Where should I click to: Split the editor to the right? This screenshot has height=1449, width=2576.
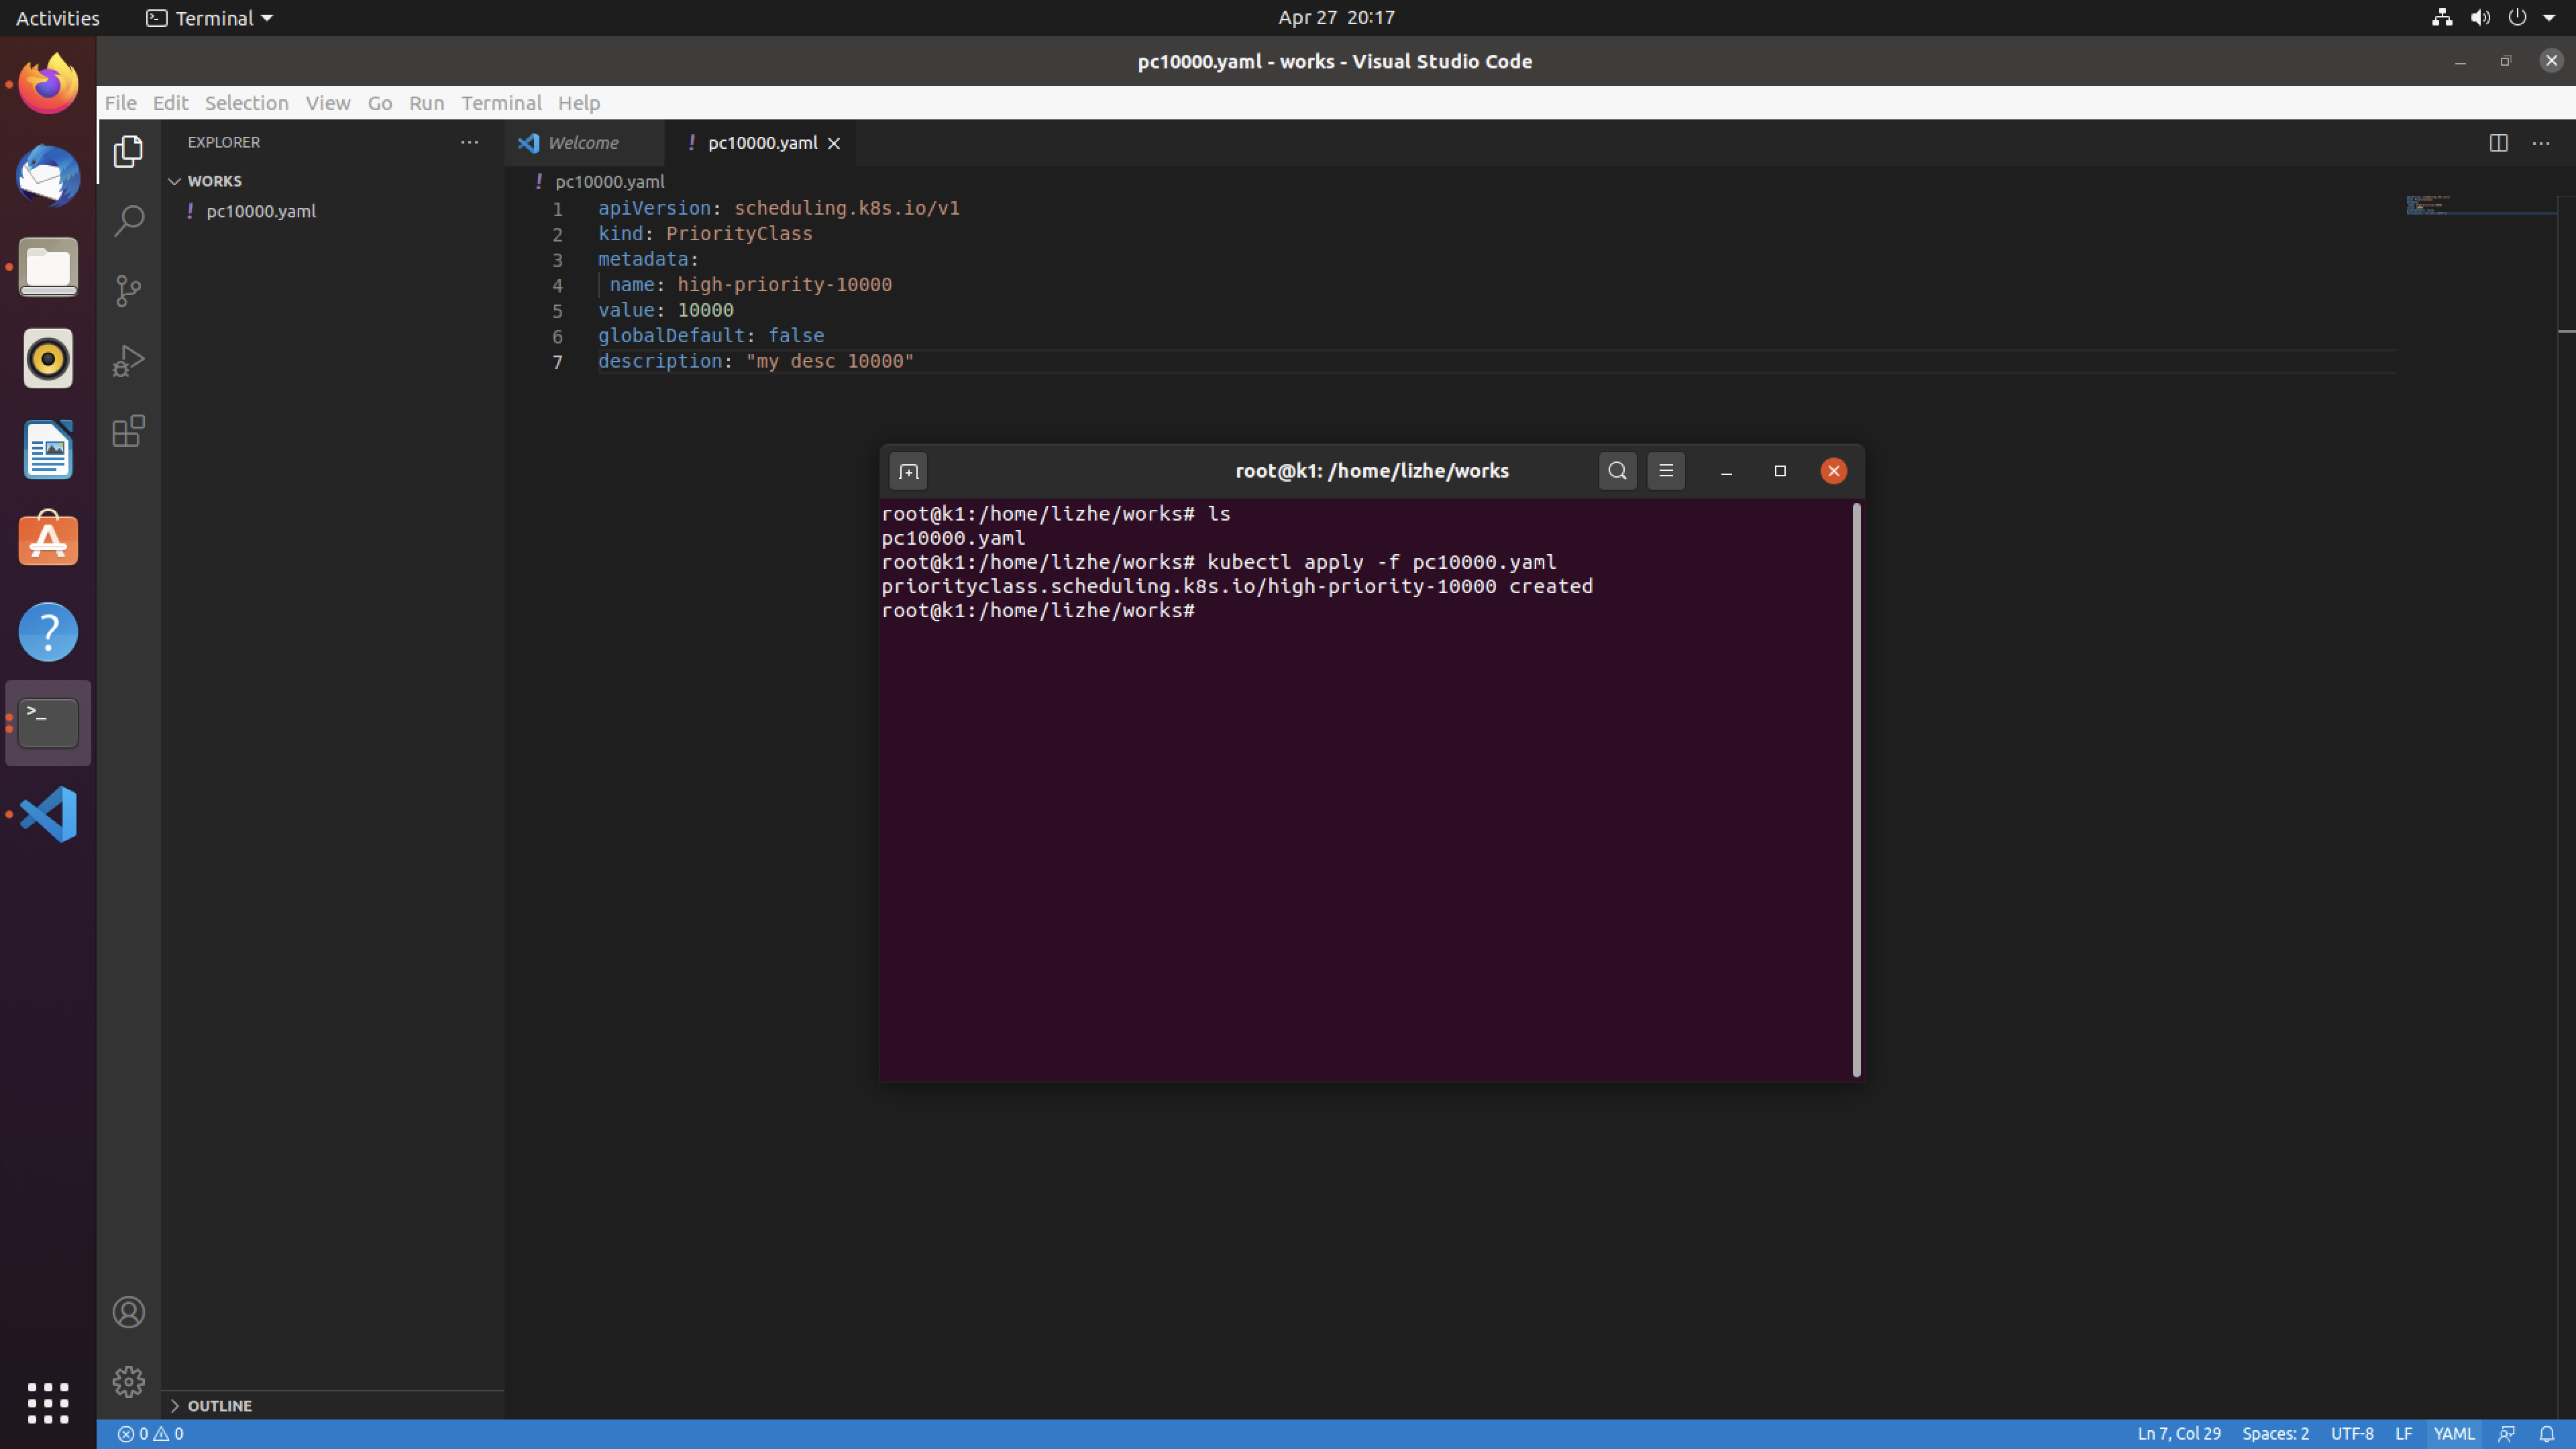(x=2498, y=143)
